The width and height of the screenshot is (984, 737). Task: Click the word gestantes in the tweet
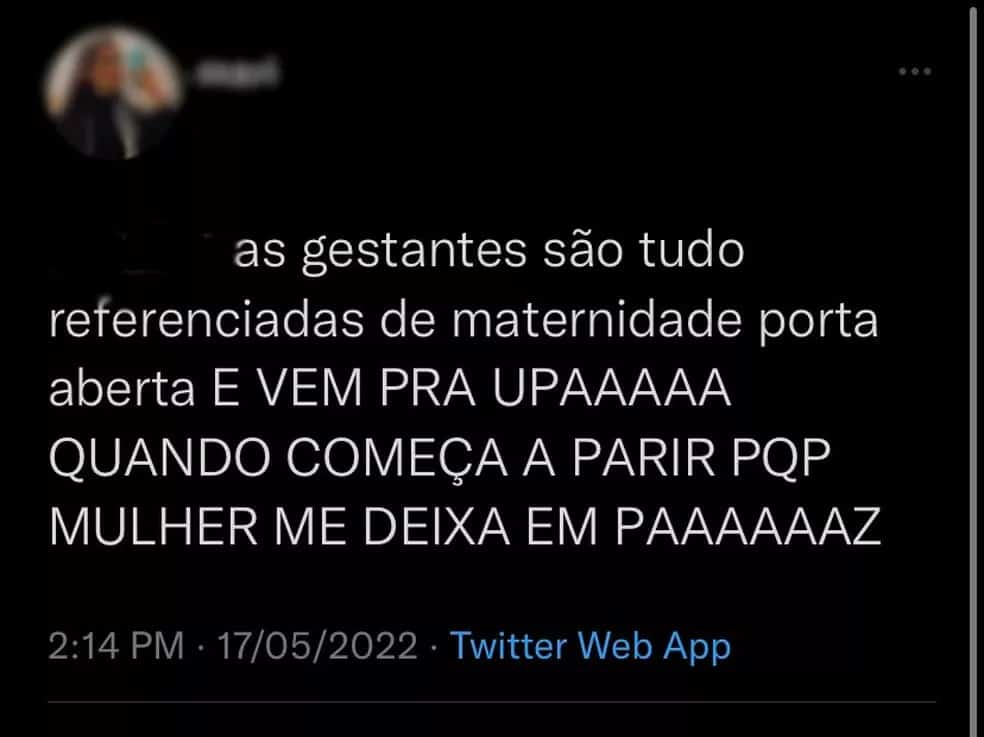point(414,252)
